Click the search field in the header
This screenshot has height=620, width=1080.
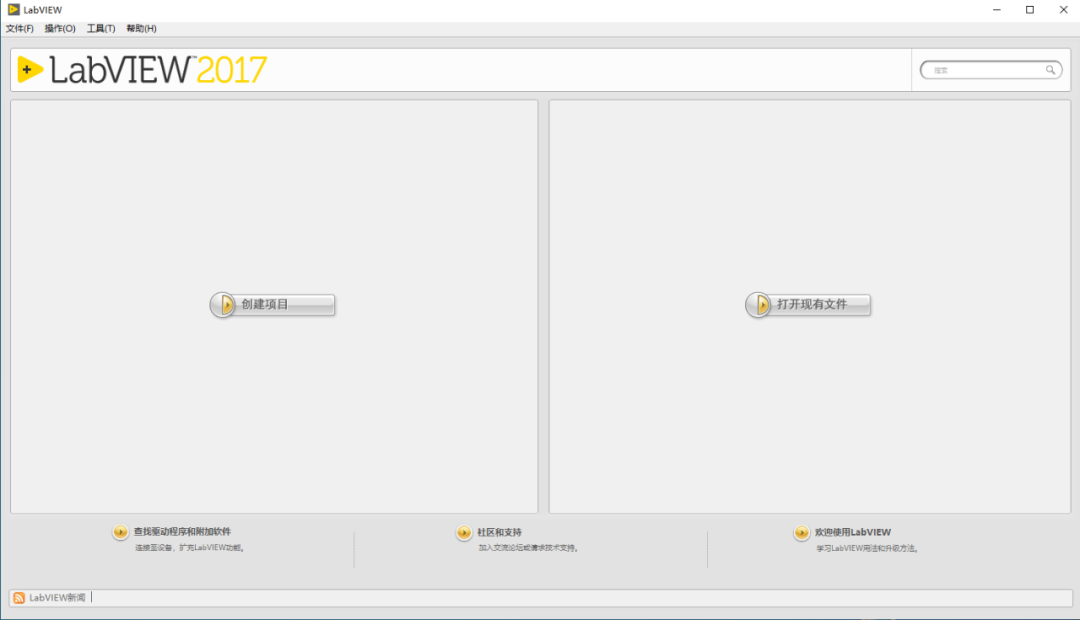point(990,70)
